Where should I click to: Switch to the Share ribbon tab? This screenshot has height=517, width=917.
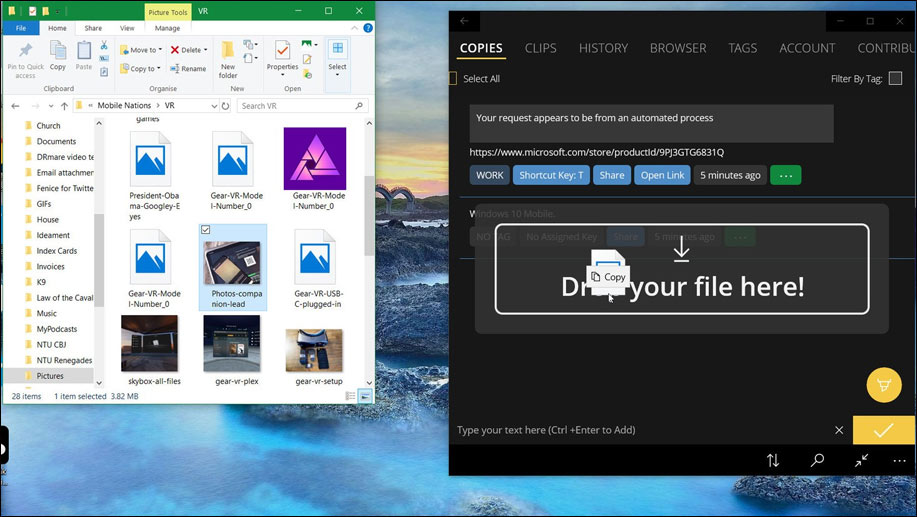click(x=93, y=28)
